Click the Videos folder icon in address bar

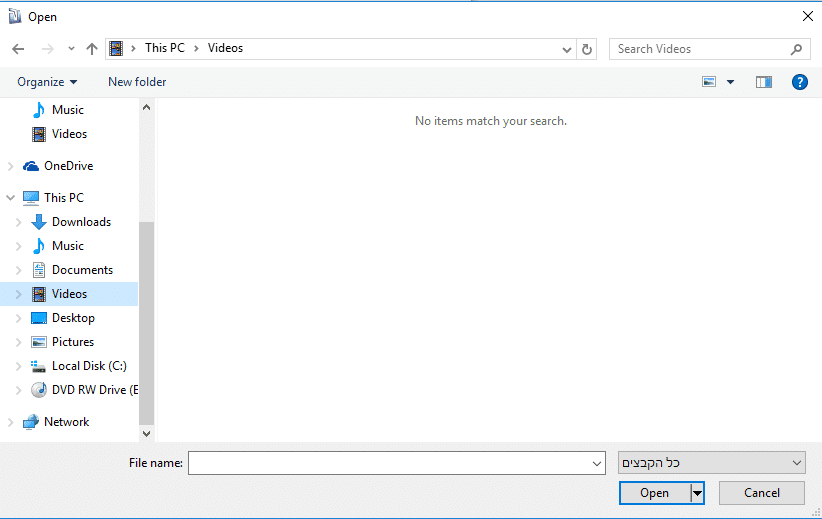116,48
